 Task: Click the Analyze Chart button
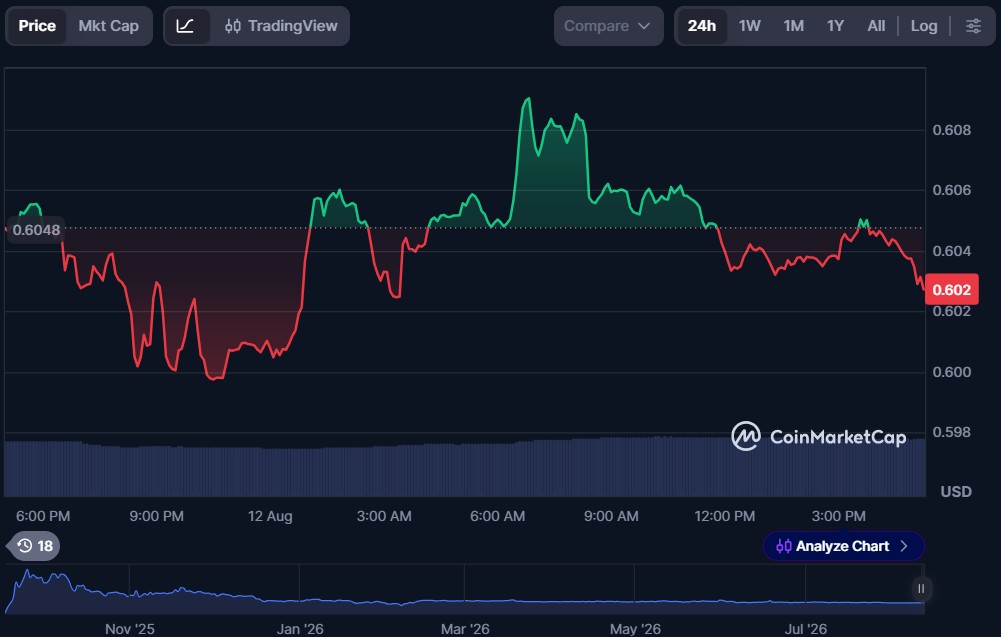(x=843, y=546)
